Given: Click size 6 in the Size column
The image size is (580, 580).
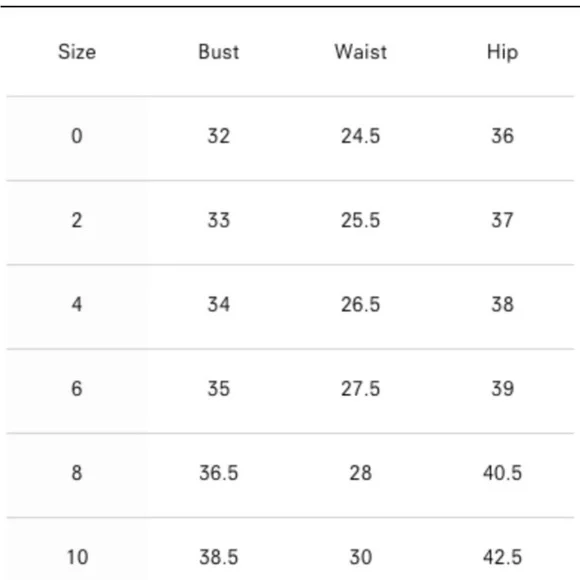Looking at the screenshot, I should click(77, 389).
